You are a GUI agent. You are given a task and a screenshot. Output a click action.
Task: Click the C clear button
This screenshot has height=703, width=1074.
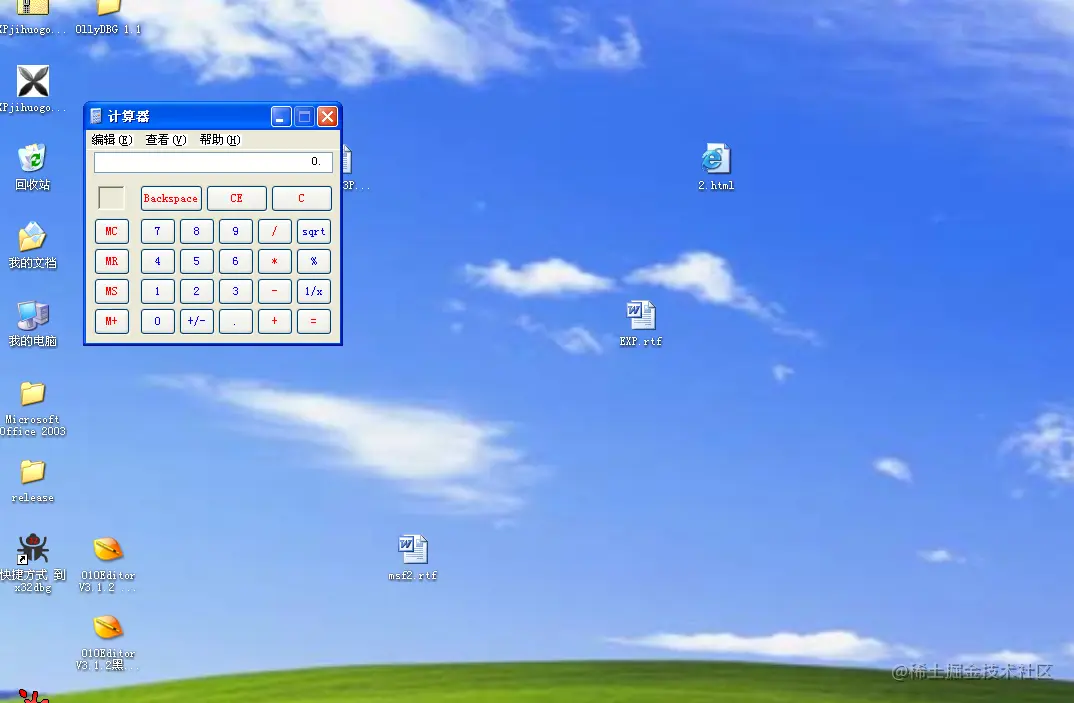301,199
